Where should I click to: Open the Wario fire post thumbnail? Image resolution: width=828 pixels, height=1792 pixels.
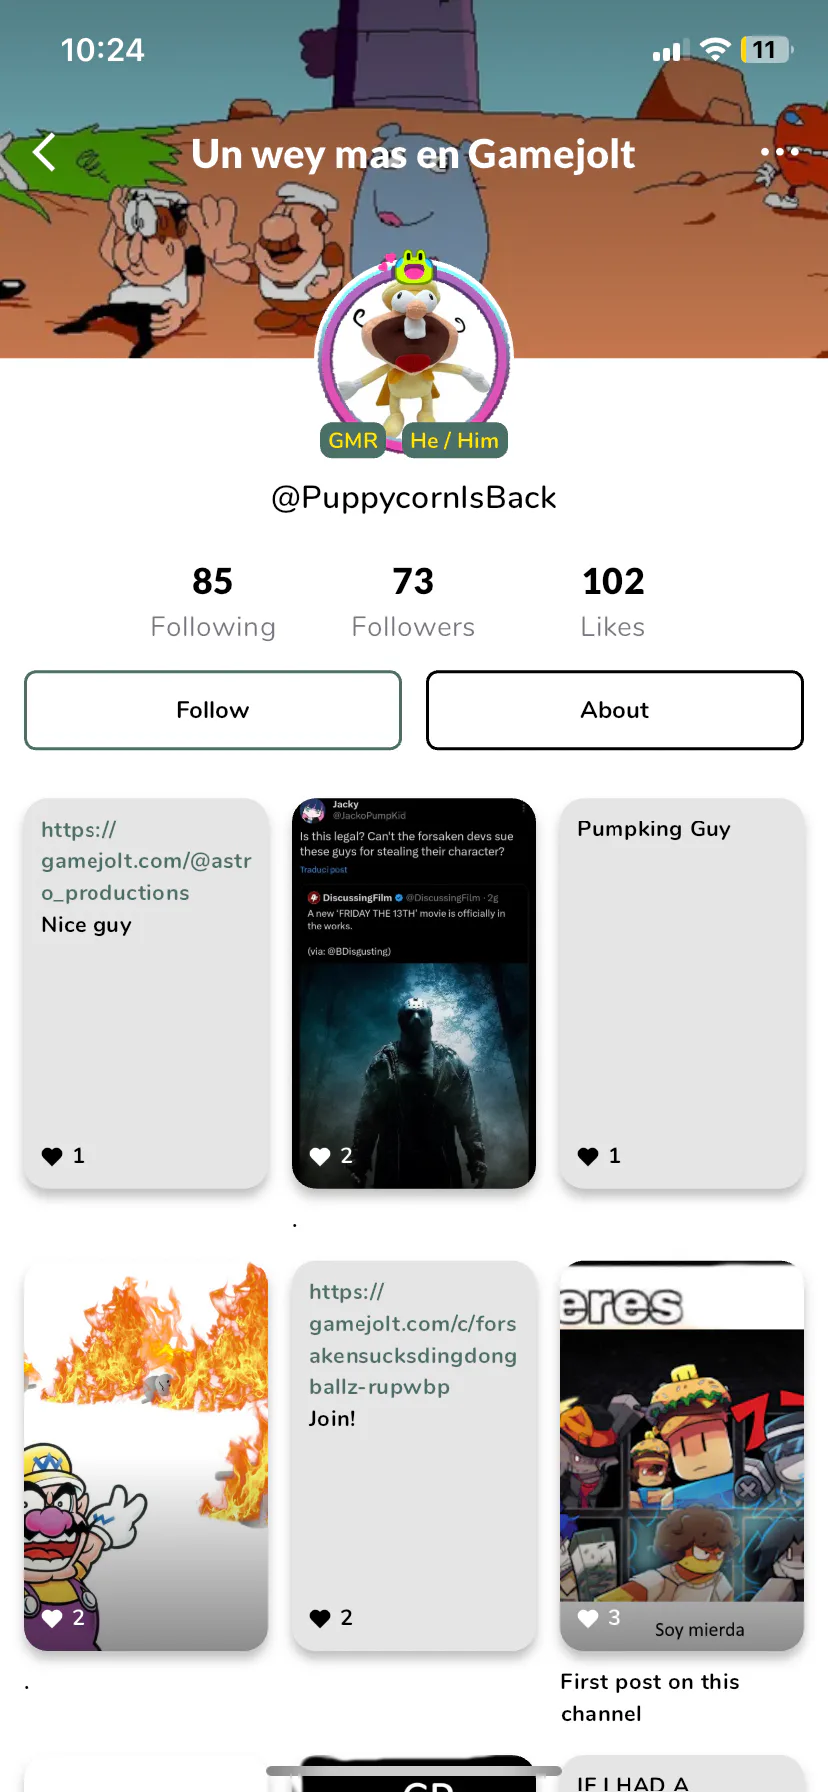coord(146,1455)
